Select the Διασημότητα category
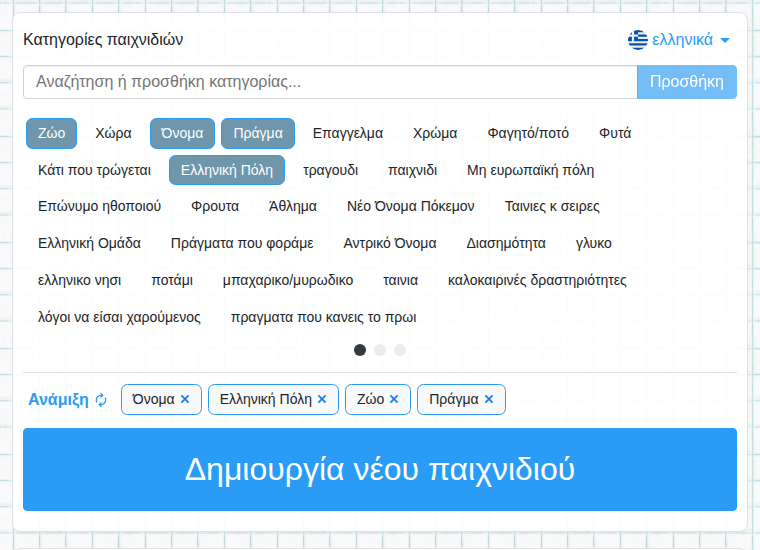This screenshot has height=550, width=760. click(x=506, y=243)
